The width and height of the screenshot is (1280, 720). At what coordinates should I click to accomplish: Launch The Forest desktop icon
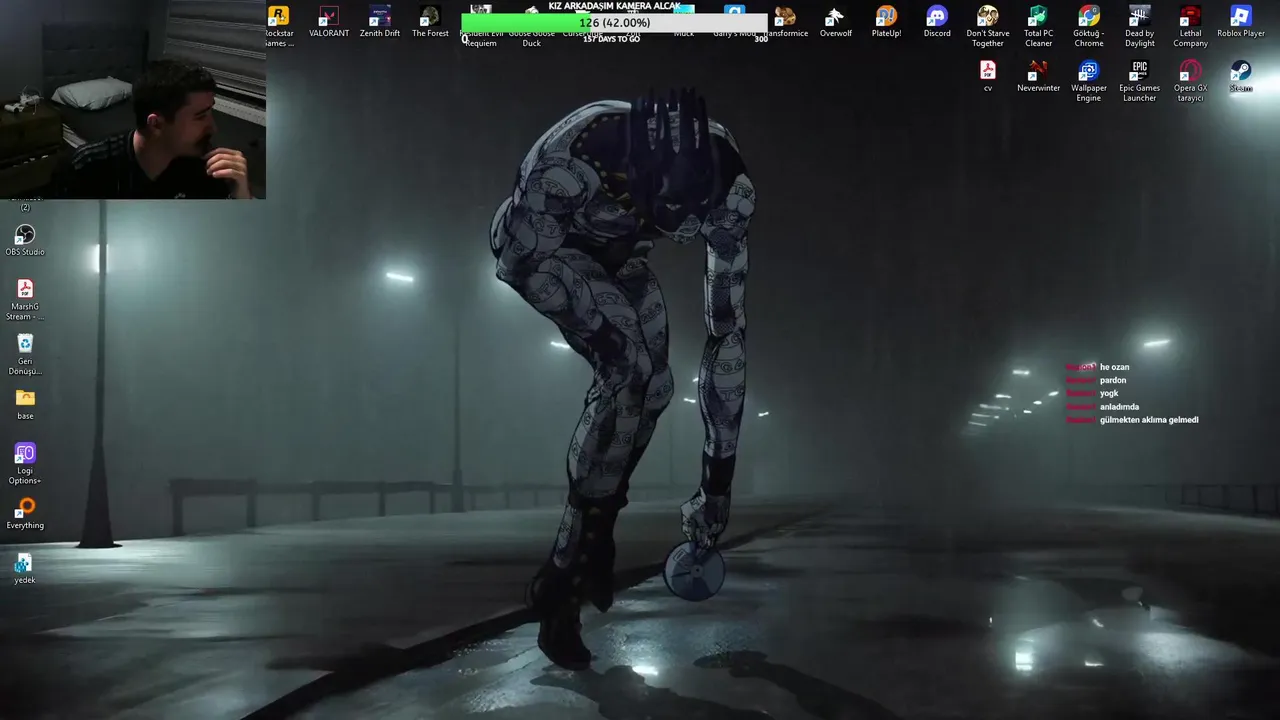pyautogui.click(x=430, y=22)
